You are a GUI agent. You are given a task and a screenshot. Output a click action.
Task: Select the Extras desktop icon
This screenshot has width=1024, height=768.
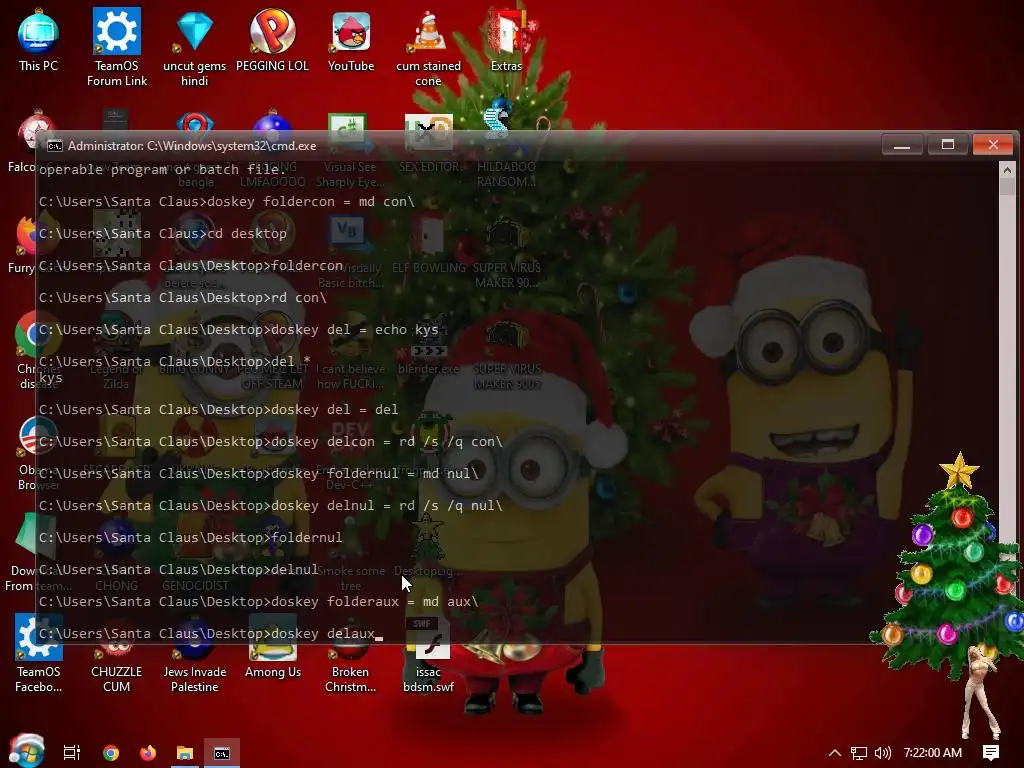click(x=506, y=40)
